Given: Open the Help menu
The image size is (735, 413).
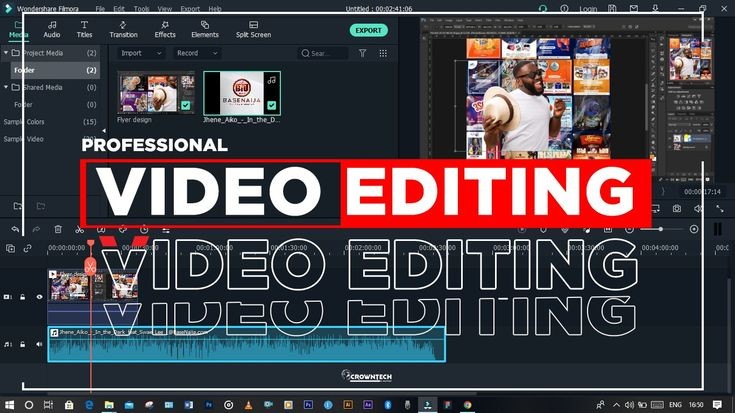Looking at the screenshot, I should coord(215,8).
